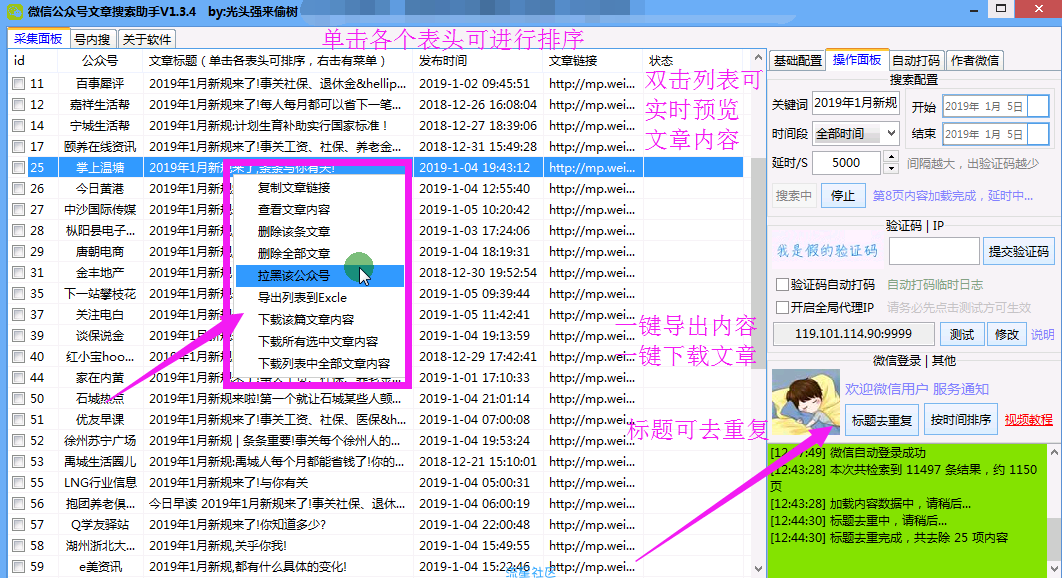Viewport: 1062px width, 578px height.
Task: Choose 删除该条文章 from context menu
Action: click(319, 232)
